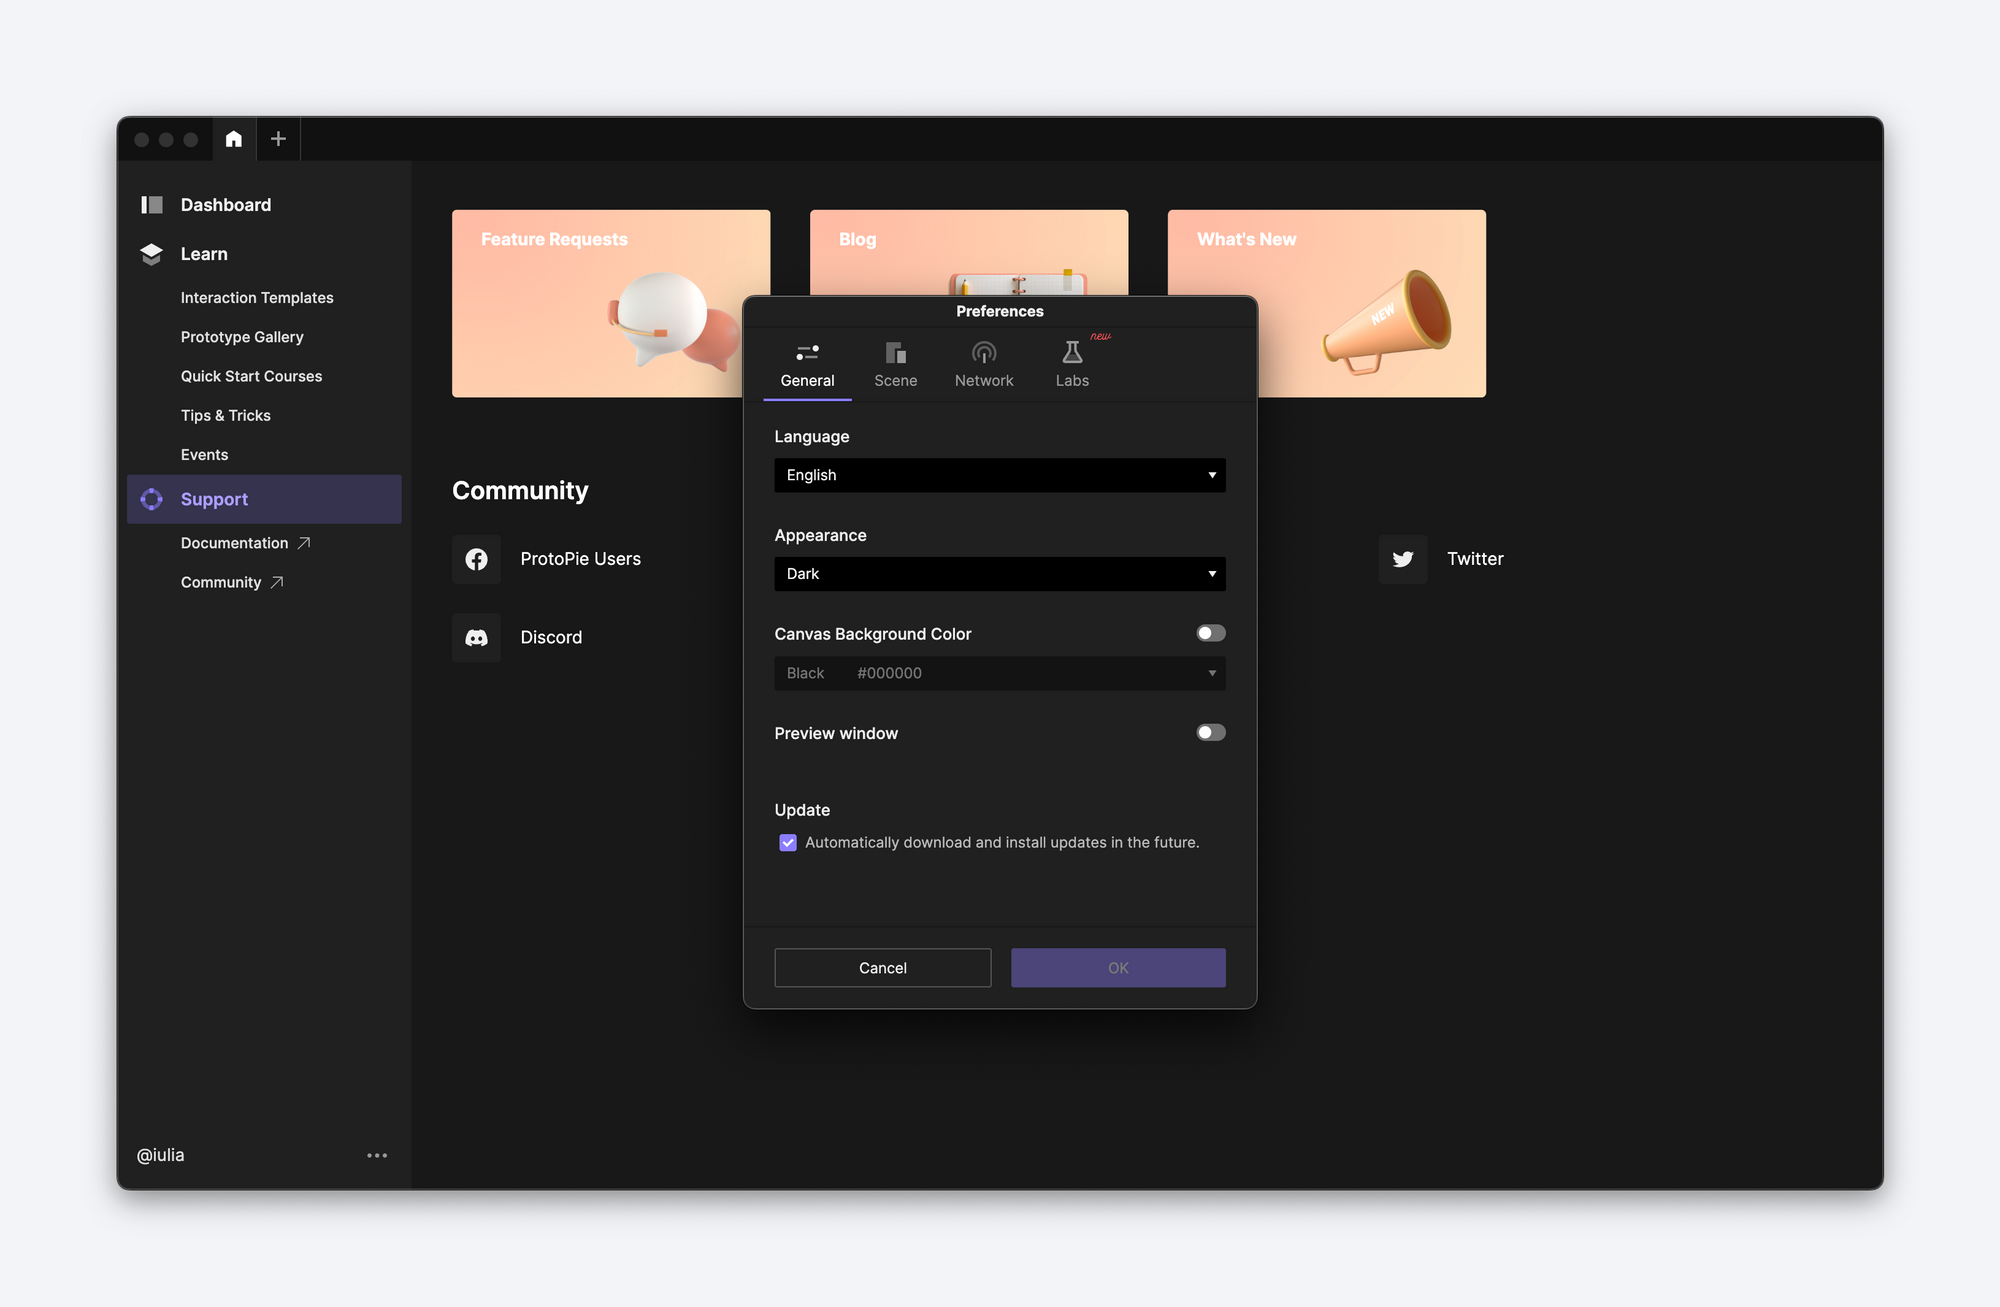Open the three-dots menu next to @iulia
The image size is (2000, 1307).
click(377, 1155)
